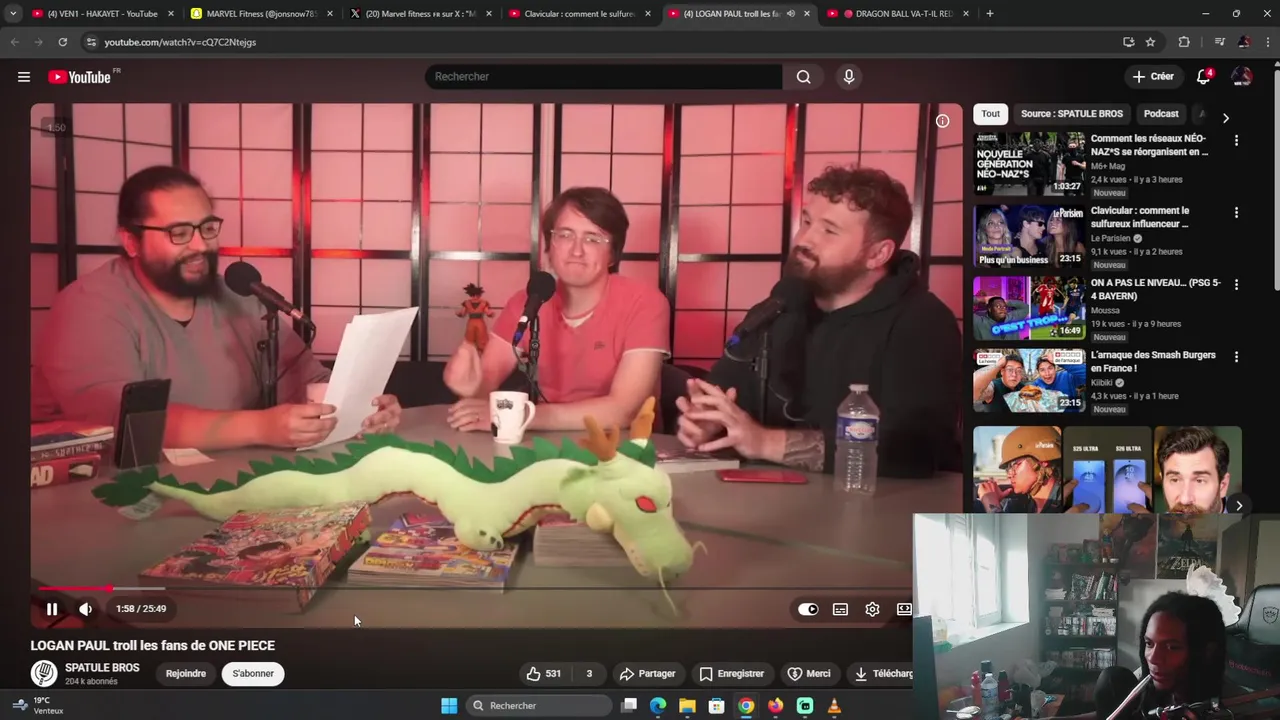
Task: Open options for PSG 5-4 BAYERN video
Action: point(1236,285)
